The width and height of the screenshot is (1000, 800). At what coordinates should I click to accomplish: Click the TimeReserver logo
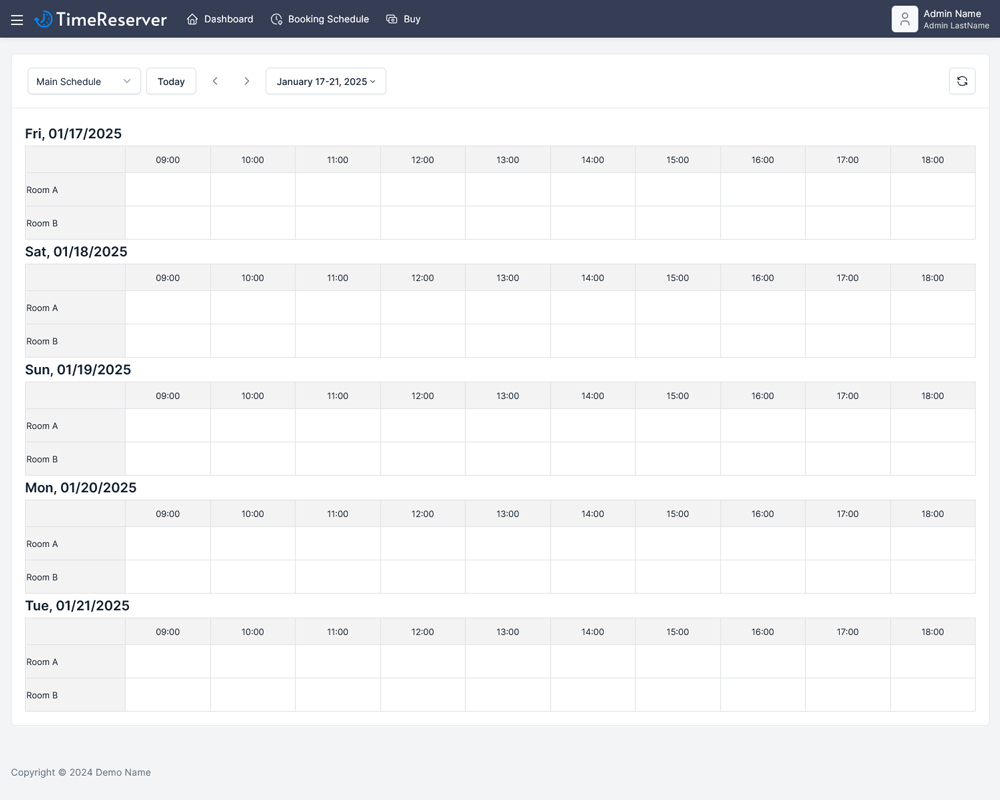coord(100,19)
